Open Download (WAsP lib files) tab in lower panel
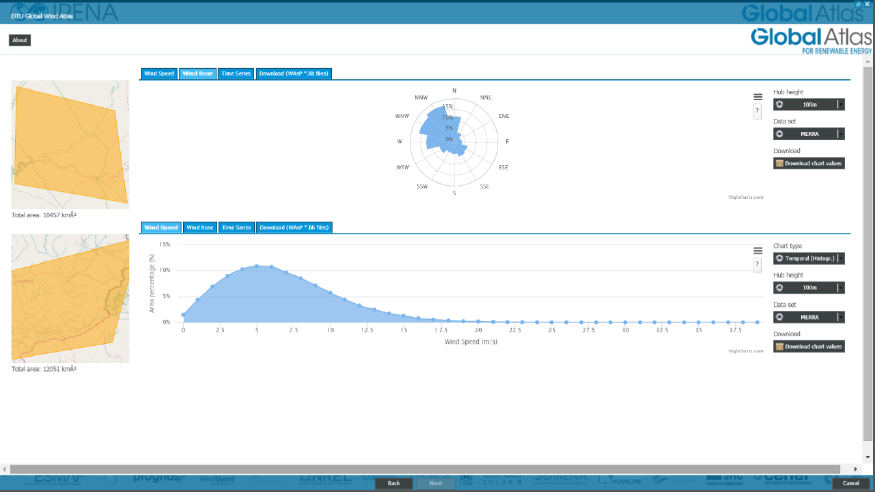The image size is (875, 492). coord(294,227)
